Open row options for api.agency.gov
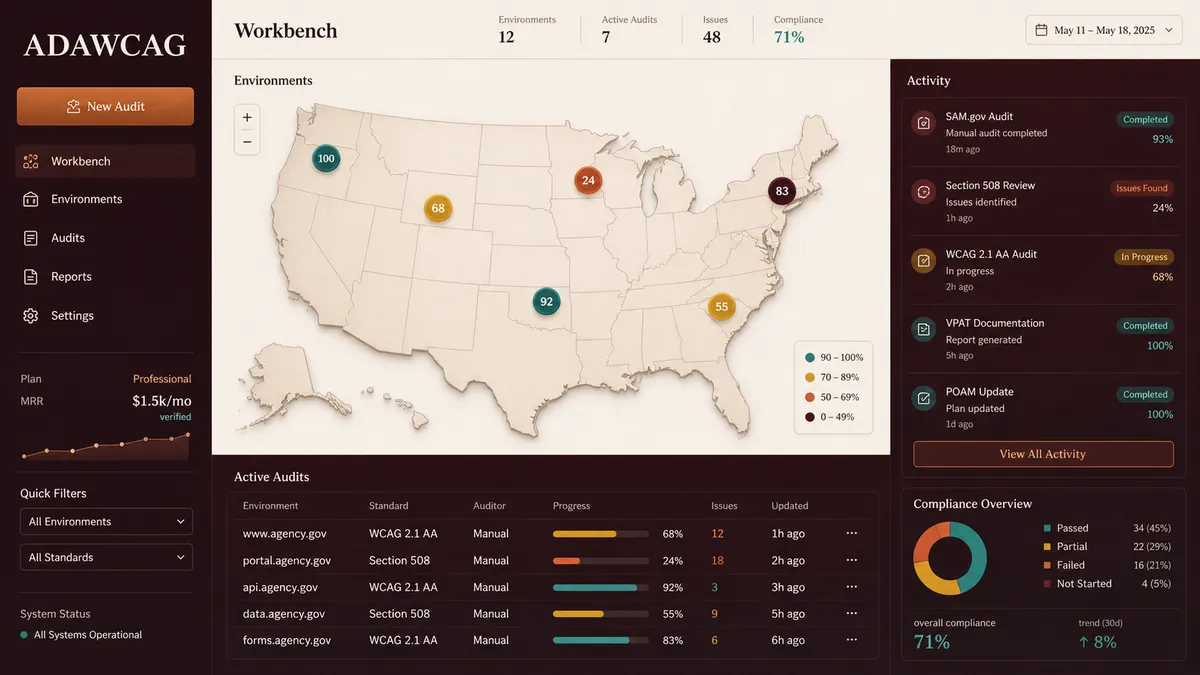 point(852,587)
